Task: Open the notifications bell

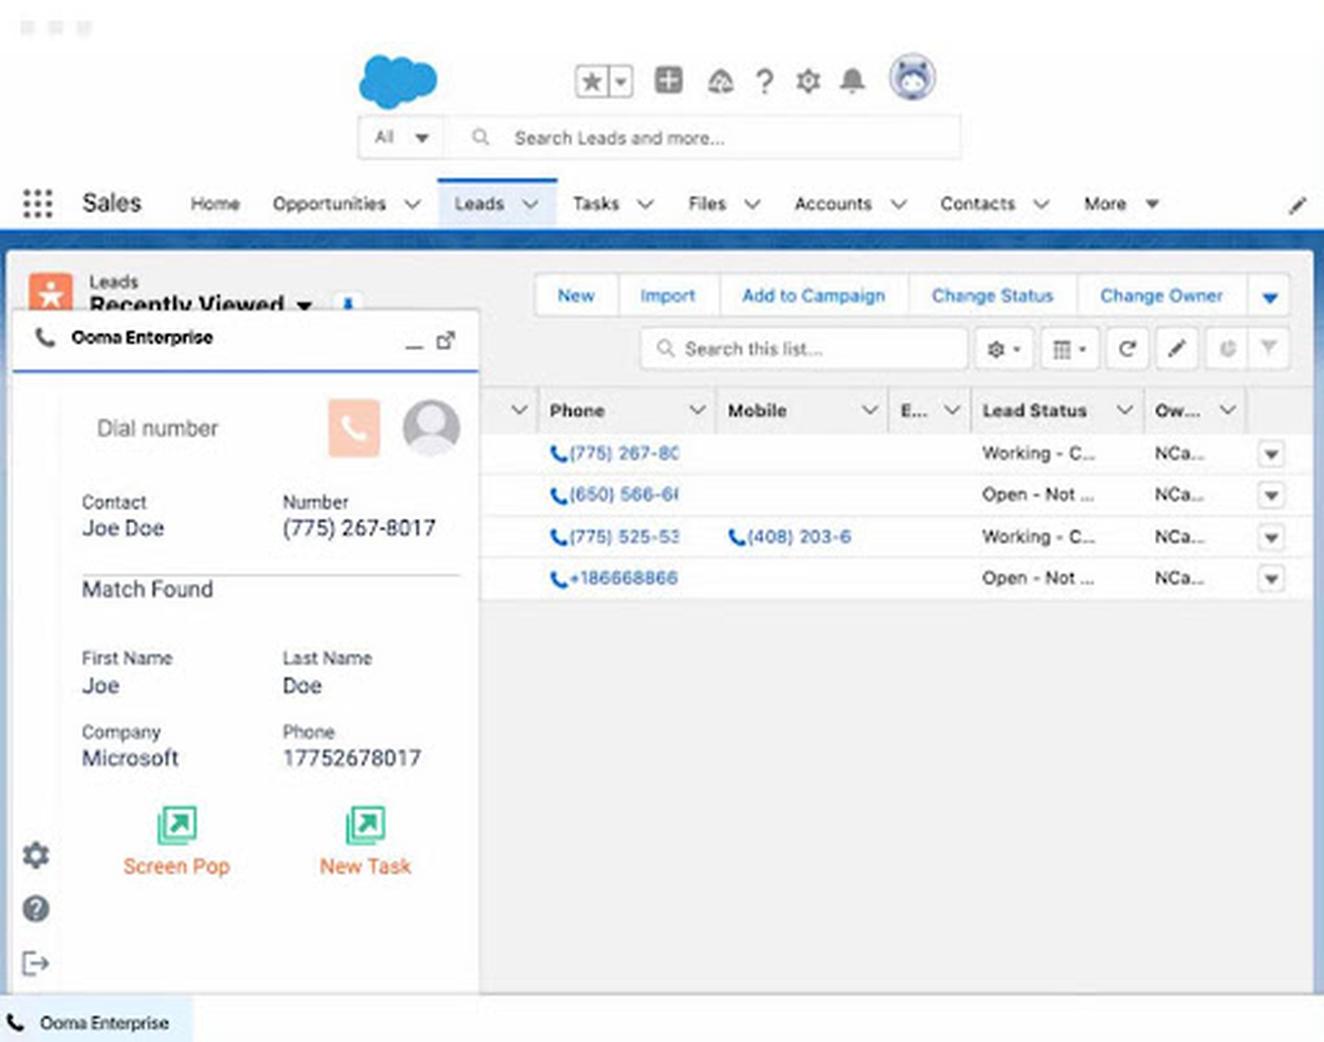Action: pos(852,81)
